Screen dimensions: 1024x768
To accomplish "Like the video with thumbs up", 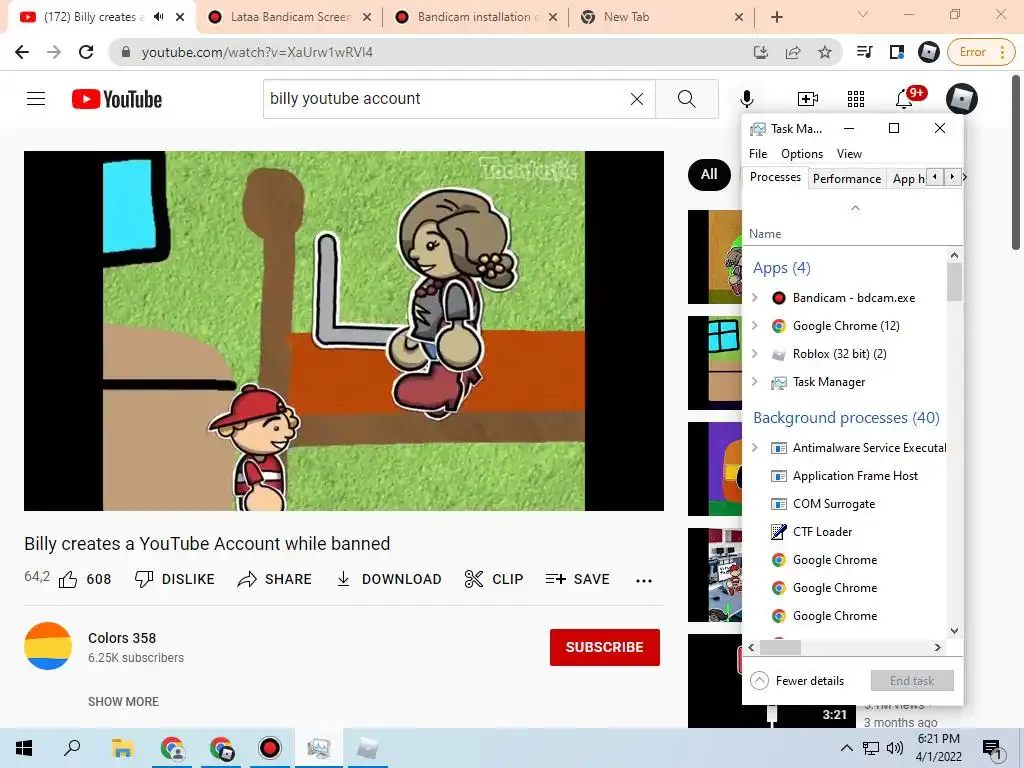I will (x=68, y=579).
